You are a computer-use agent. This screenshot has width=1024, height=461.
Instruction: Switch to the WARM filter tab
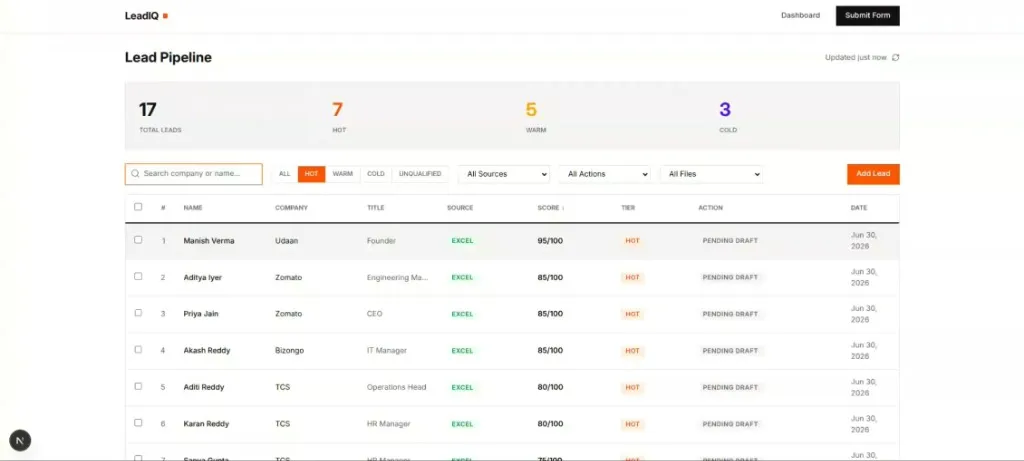coord(342,174)
